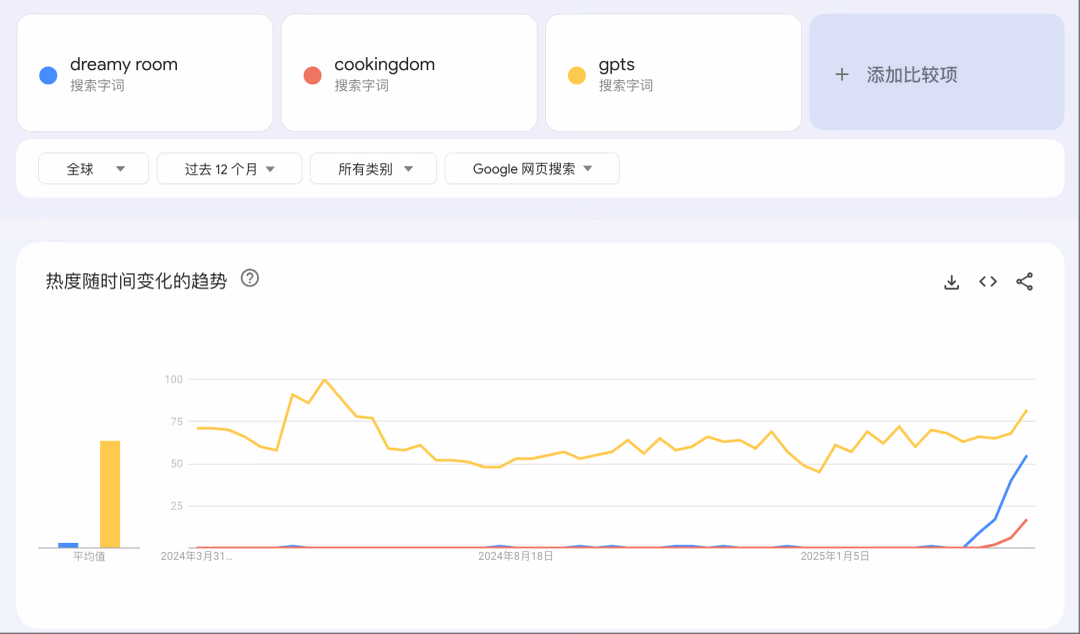Click the blue dreamy room average bar
The image size is (1080, 634).
click(68, 545)
